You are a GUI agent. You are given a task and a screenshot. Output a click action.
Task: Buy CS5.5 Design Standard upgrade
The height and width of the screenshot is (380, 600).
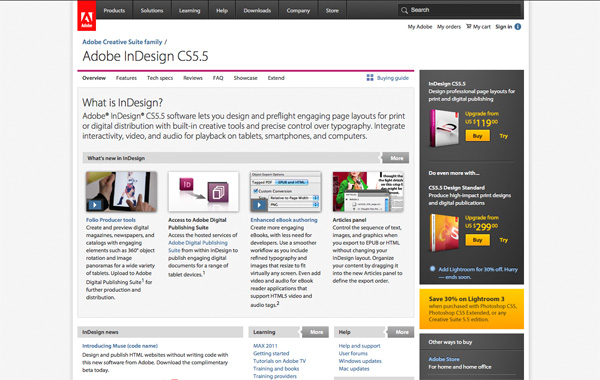click(x=477, y=240)
